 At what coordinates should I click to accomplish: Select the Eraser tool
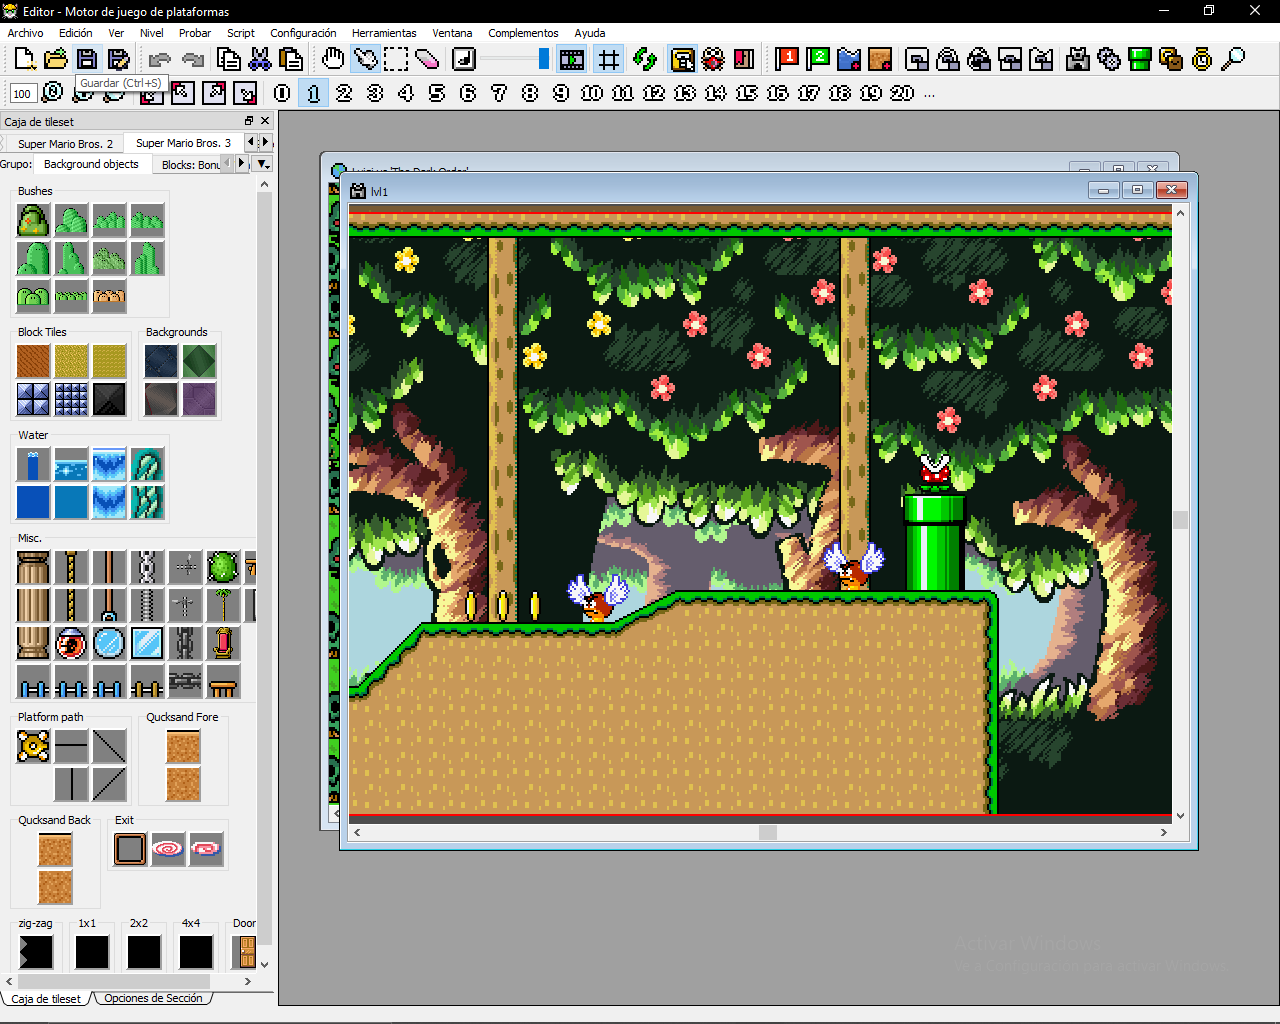(427, 59)
